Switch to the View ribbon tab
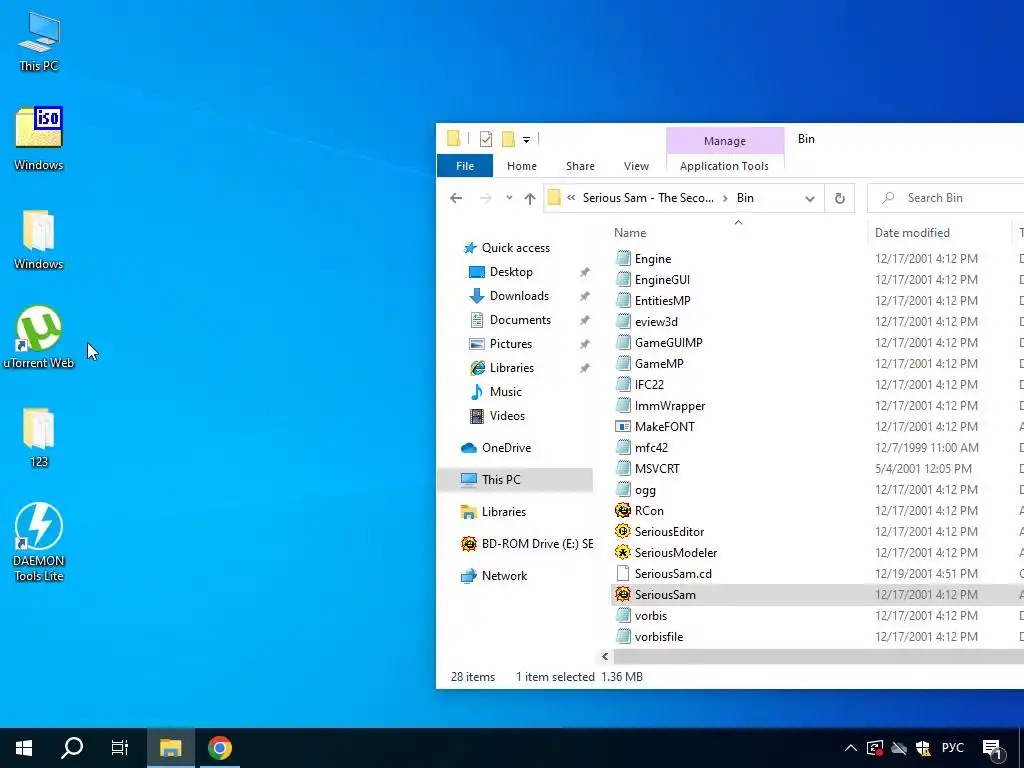The image size is (1024, 768). click(636, 166)
